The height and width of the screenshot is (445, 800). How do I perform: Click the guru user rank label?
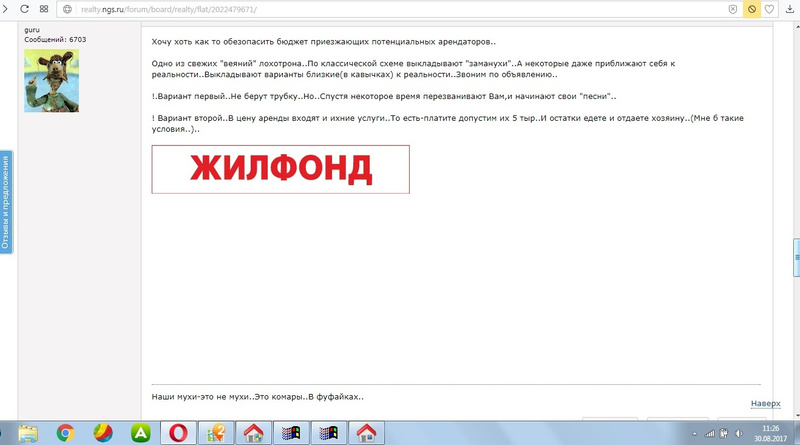pos(32,30)
